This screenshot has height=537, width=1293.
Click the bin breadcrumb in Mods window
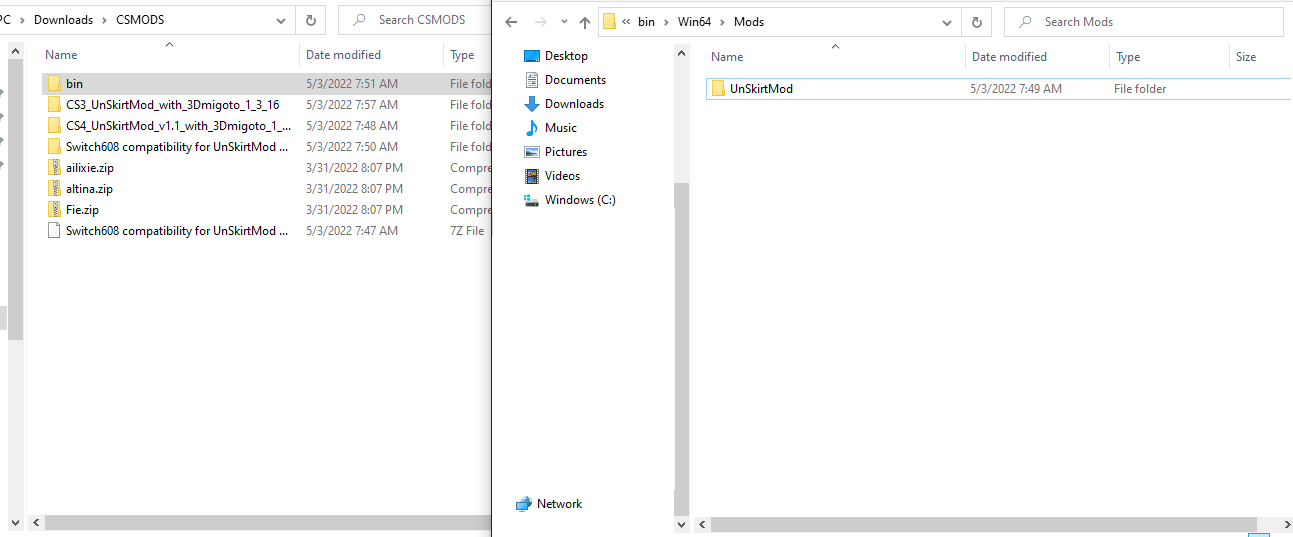point(647,22)
